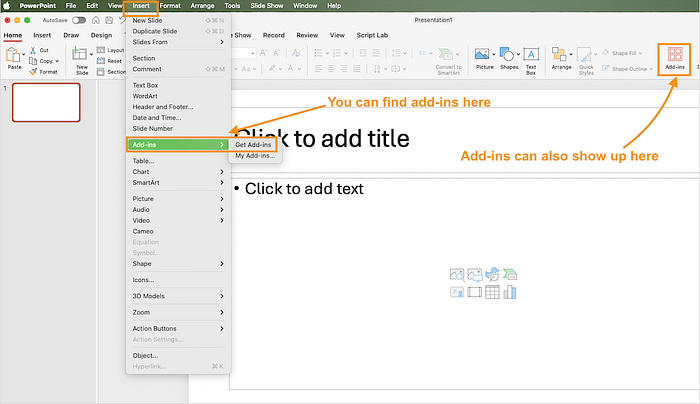Click the align text left icon
Screen dimensions: 700x404
click(x=318, y=69)
